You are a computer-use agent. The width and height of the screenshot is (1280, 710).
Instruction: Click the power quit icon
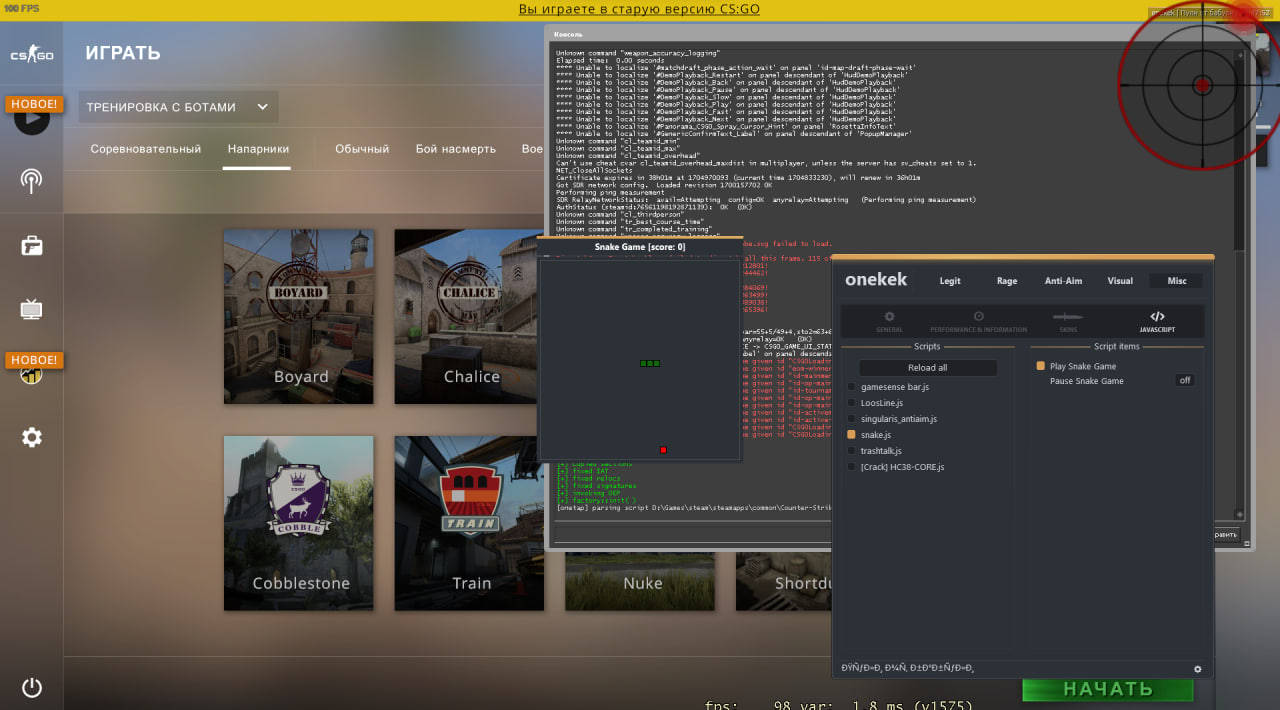(32, 688)
